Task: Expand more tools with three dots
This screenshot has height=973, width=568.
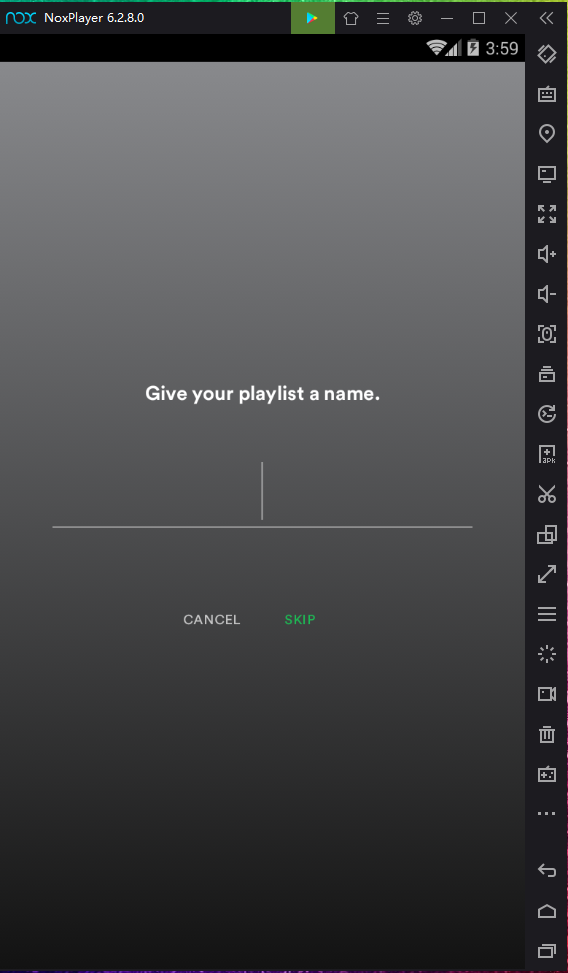Action: tap(546, 814)
